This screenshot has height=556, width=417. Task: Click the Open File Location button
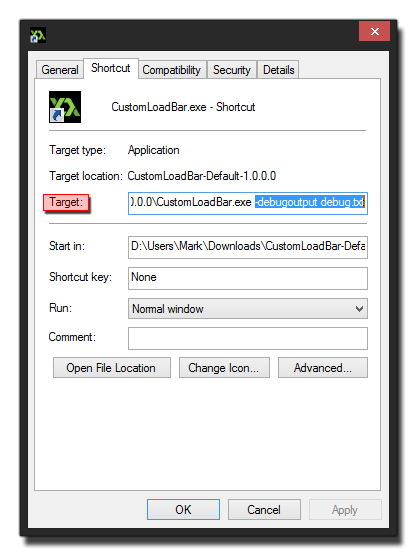click(x=112, y=368)
